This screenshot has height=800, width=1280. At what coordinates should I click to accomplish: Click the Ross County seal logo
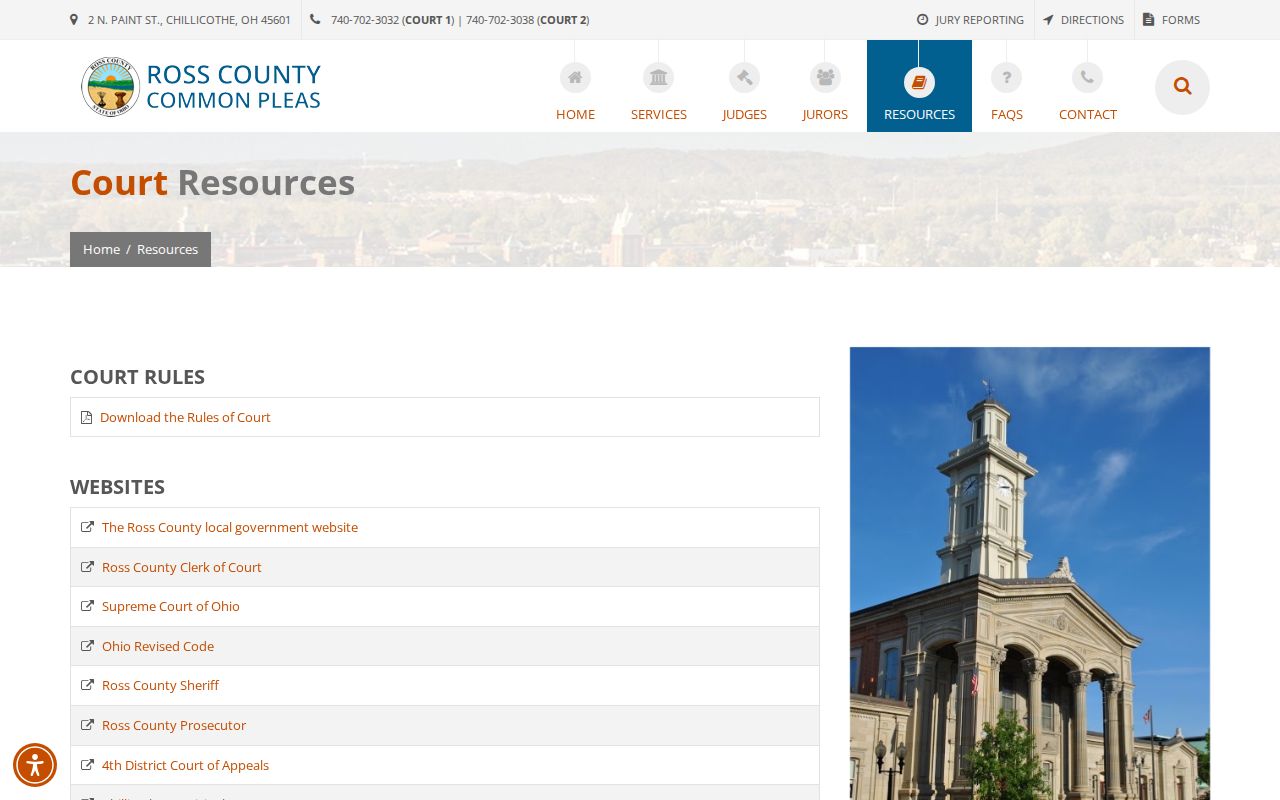pyautogui.click(x=110, y=87)
